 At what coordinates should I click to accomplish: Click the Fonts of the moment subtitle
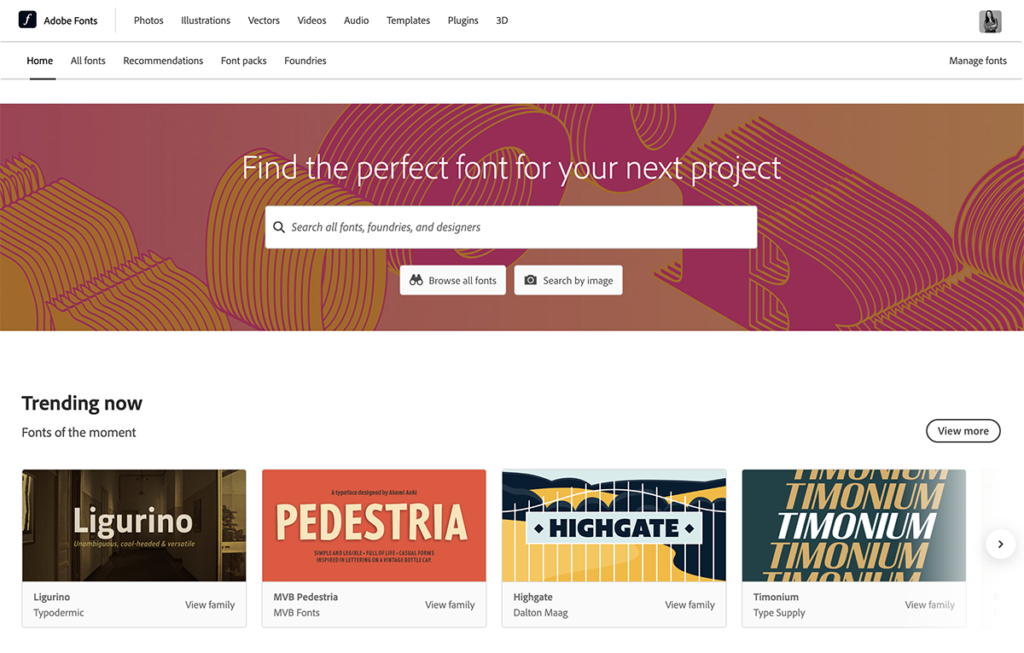click(x=79, y=432)
